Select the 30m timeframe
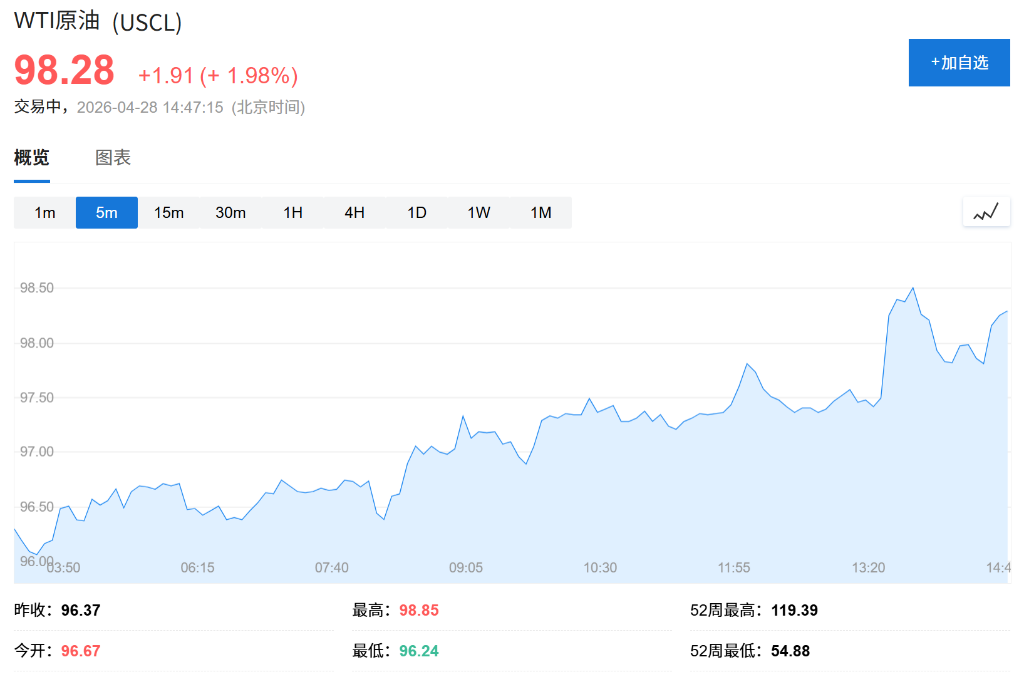Screen dimensions: 1024x690 pos(230,212)
